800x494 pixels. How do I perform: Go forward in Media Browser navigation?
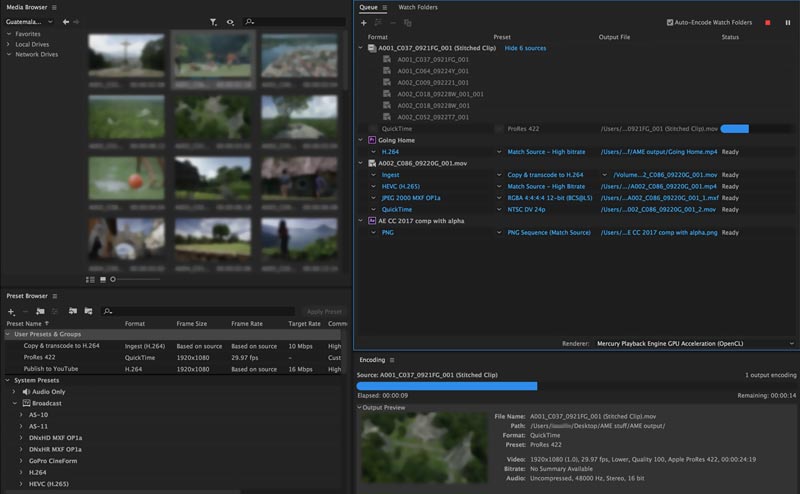tap(77, 22)
